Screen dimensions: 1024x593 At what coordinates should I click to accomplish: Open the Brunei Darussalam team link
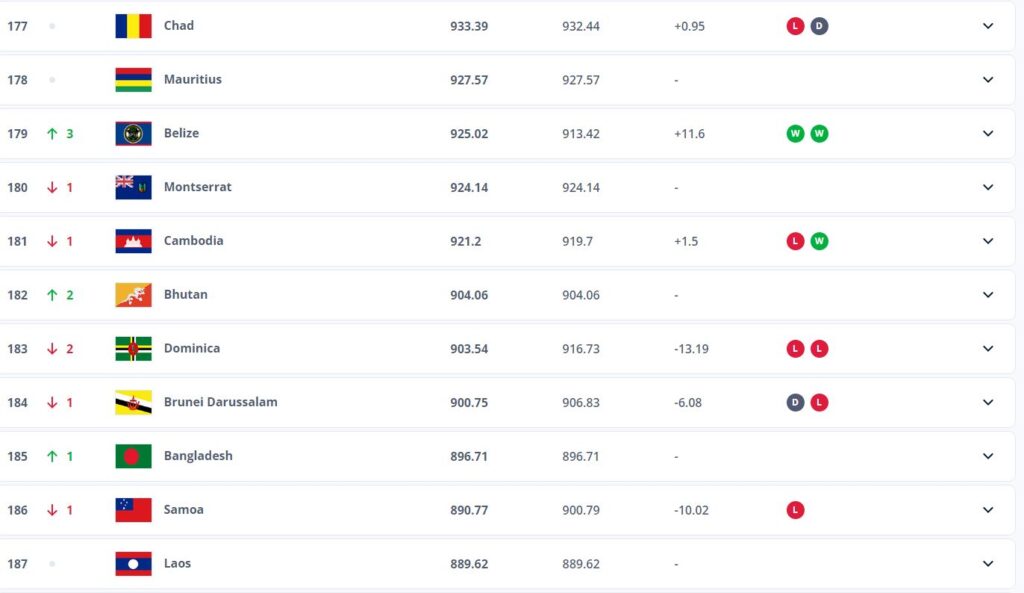click(x=220, y=402)
